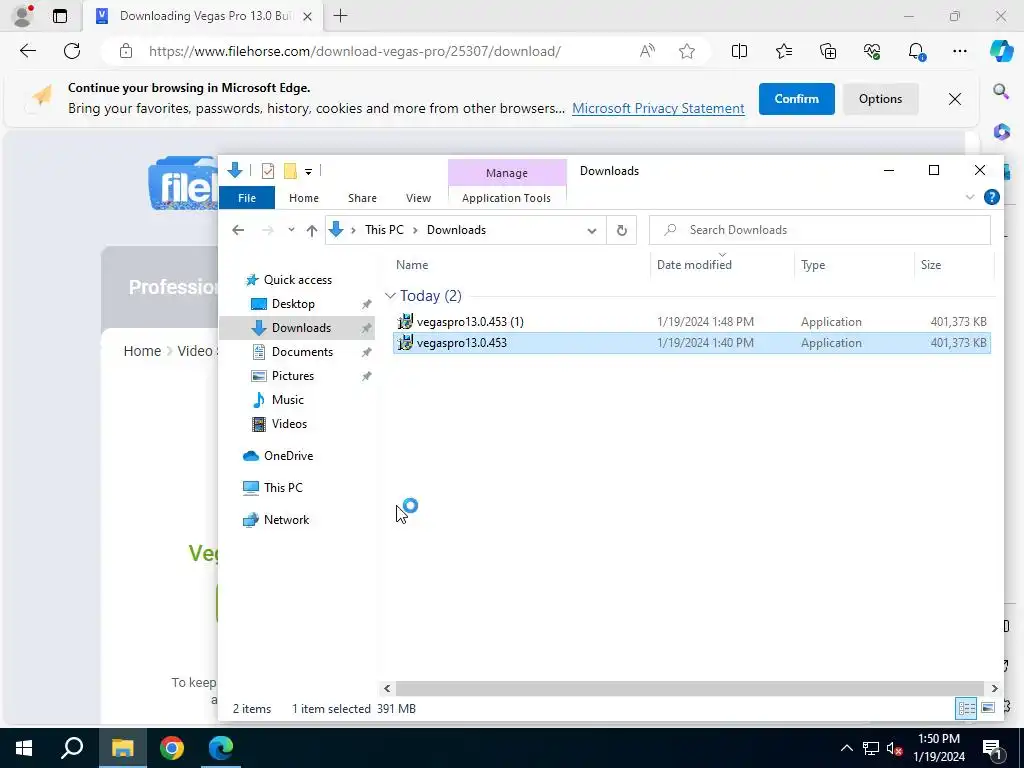
Task: Sort by Size column header
Action: [x=931, y=264]
